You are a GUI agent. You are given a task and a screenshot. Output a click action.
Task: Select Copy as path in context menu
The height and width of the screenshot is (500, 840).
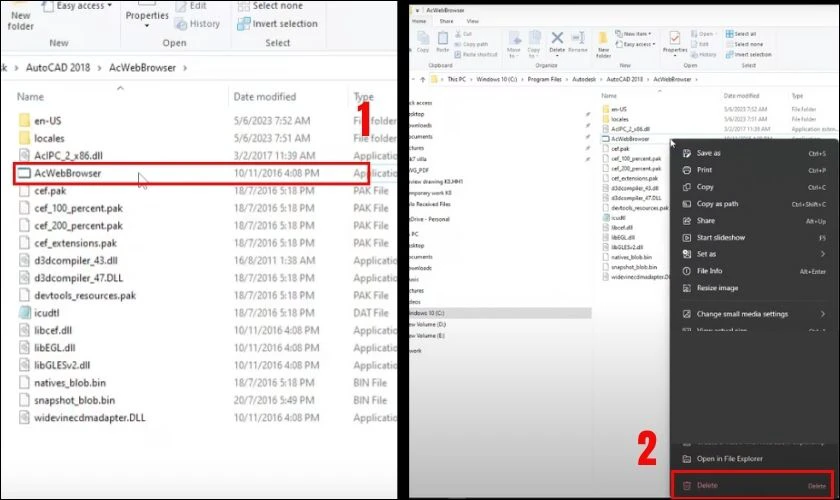[716, 203]
